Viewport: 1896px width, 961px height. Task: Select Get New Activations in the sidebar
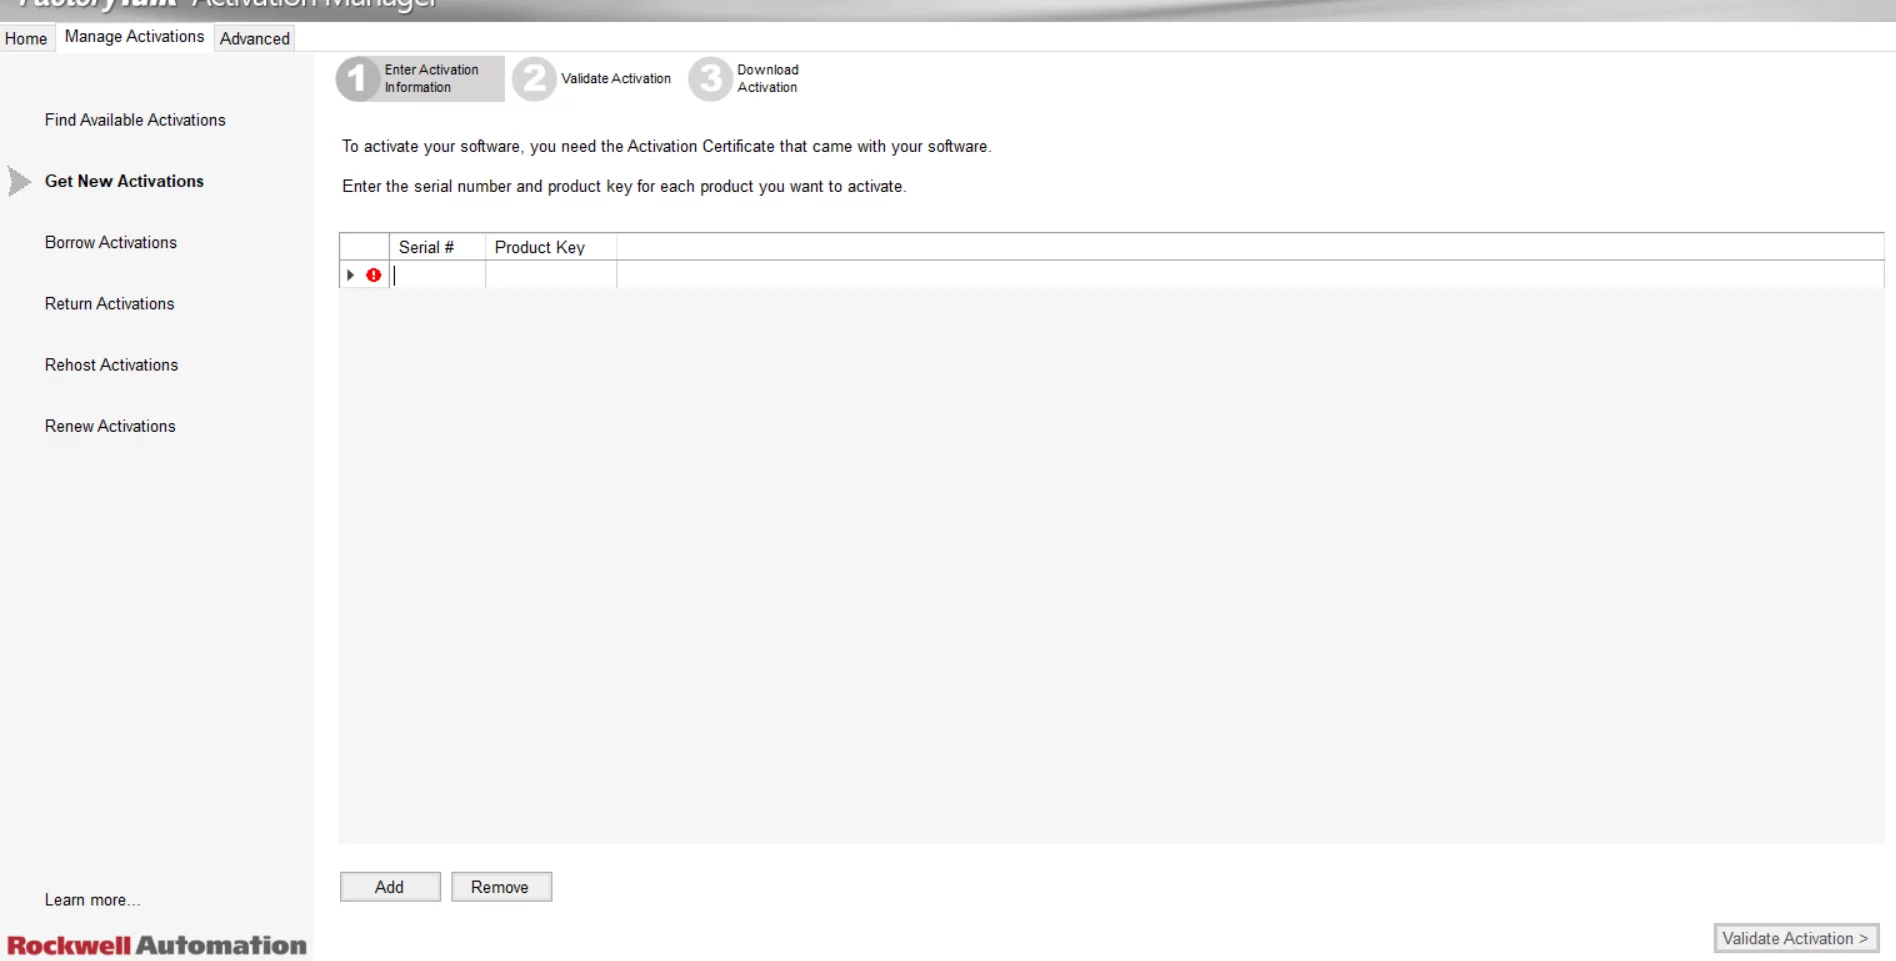[124, 181]
